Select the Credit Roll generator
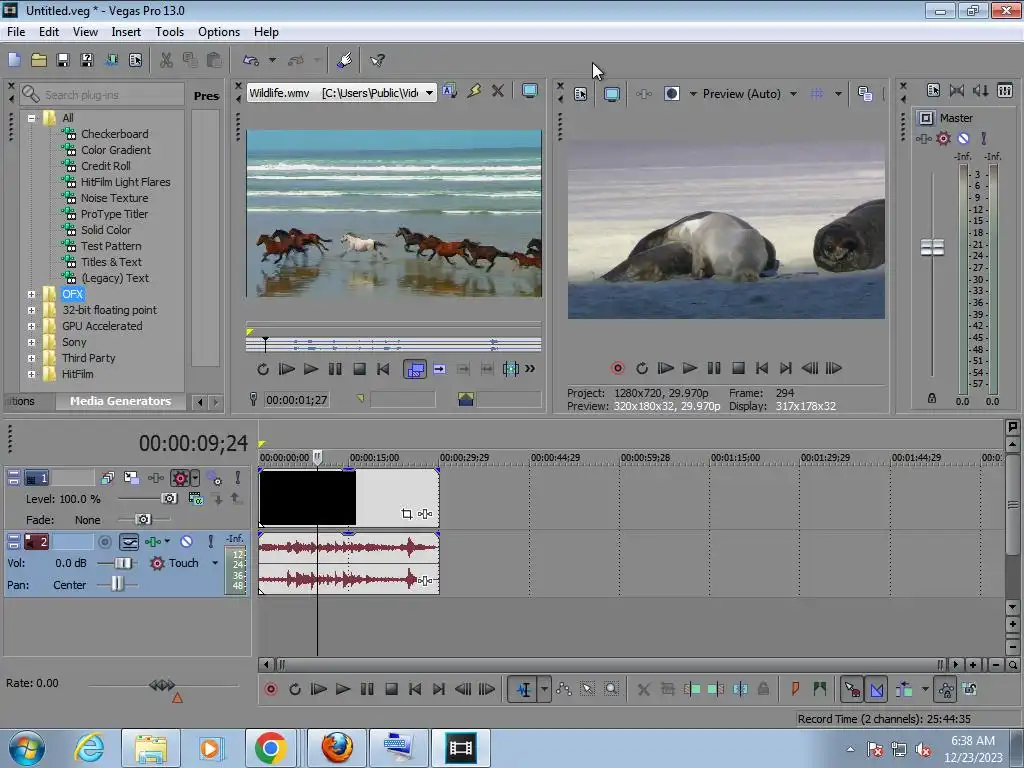Screen dimensions: 1024x768 105,166
